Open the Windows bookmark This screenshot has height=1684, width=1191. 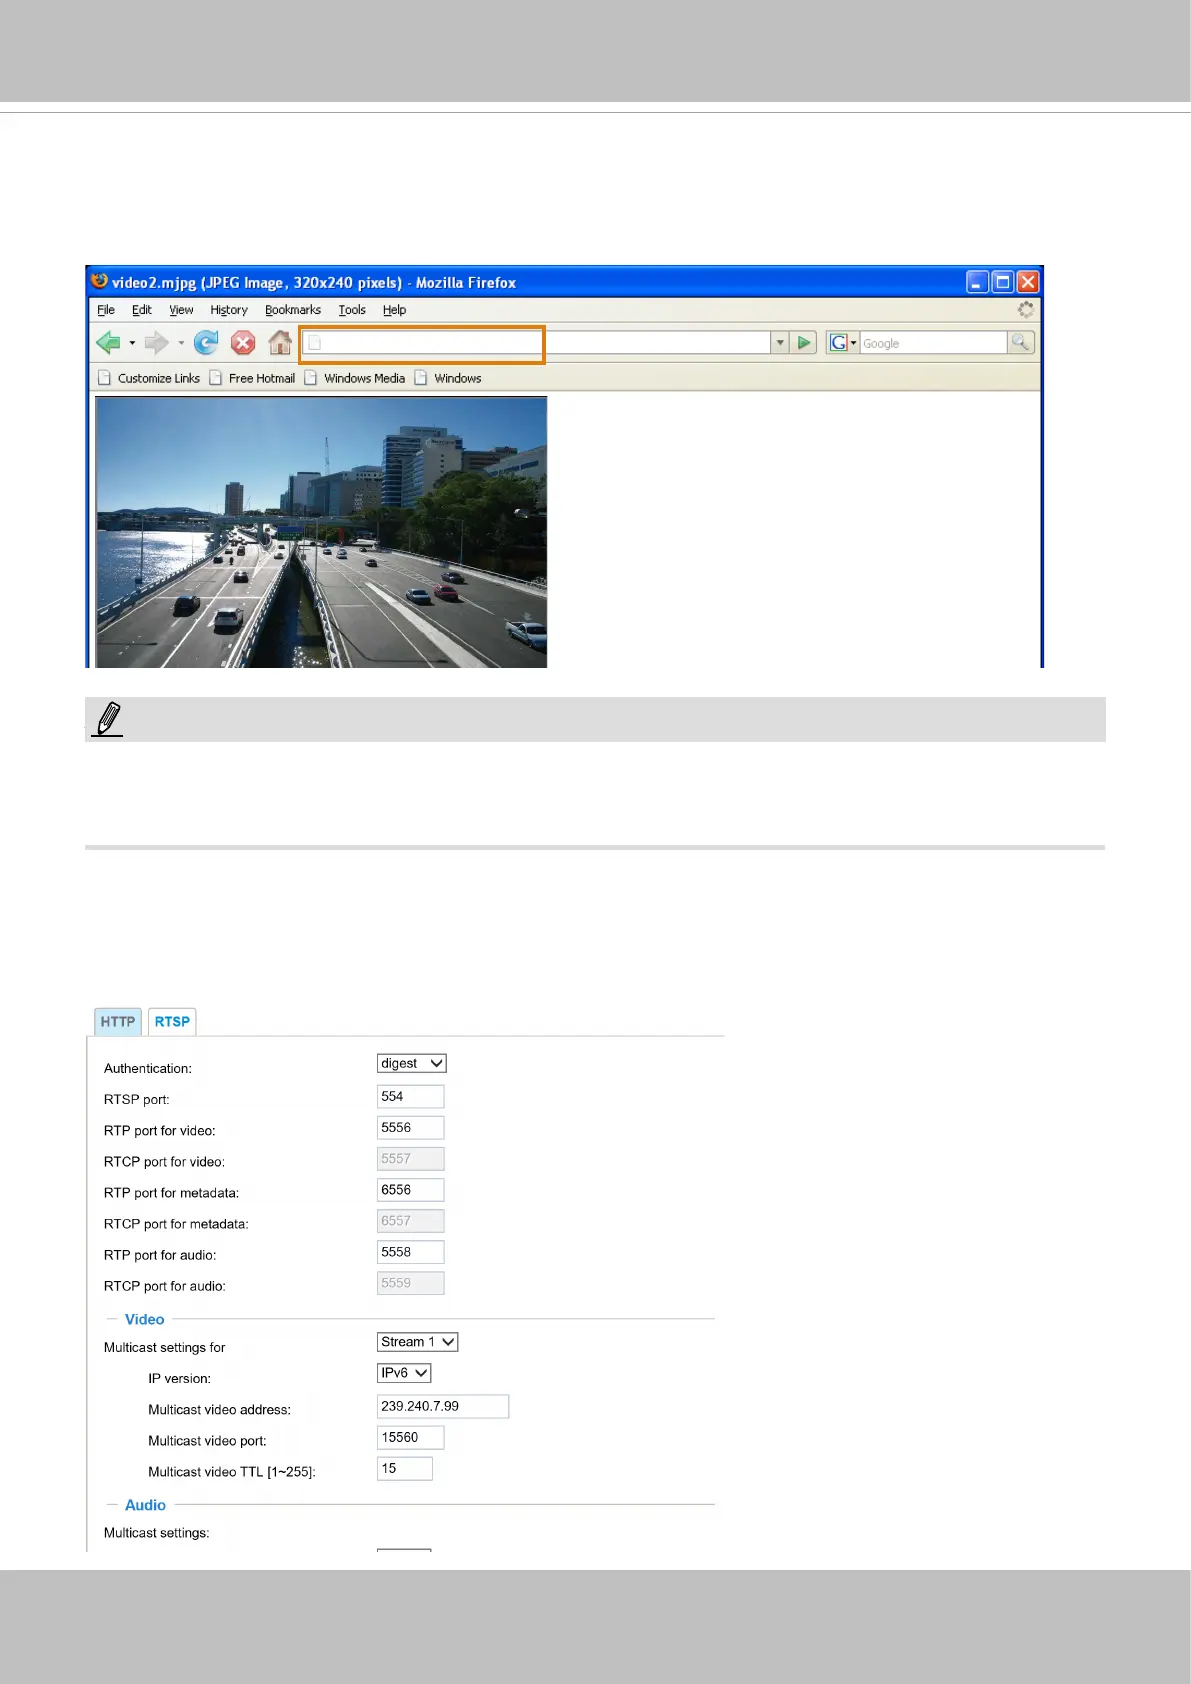click(x=448, y=378)
